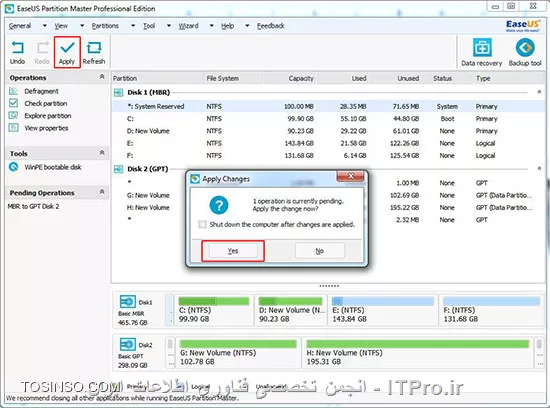Select the C: partition row

328,119
